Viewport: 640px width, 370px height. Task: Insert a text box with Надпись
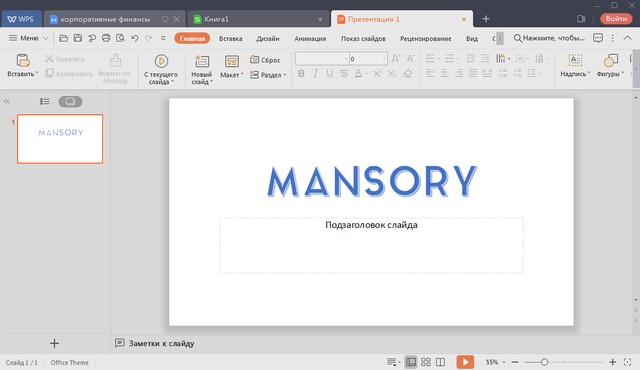tap(575, 65)
